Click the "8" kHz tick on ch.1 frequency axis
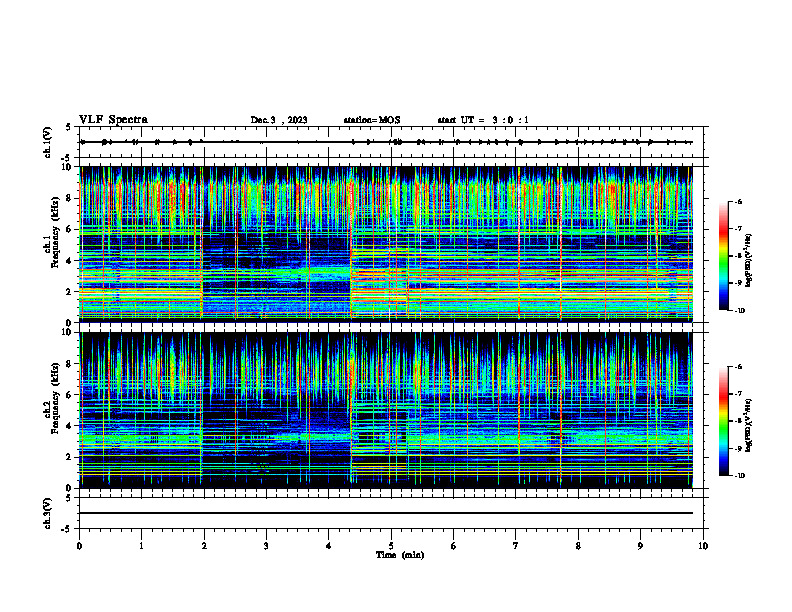Viewport: 792px width, 612px height. (69, 198)
